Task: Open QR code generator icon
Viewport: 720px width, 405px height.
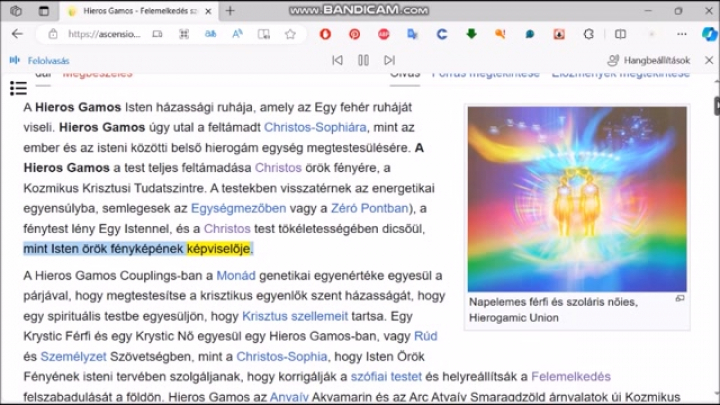Action: 184,34
